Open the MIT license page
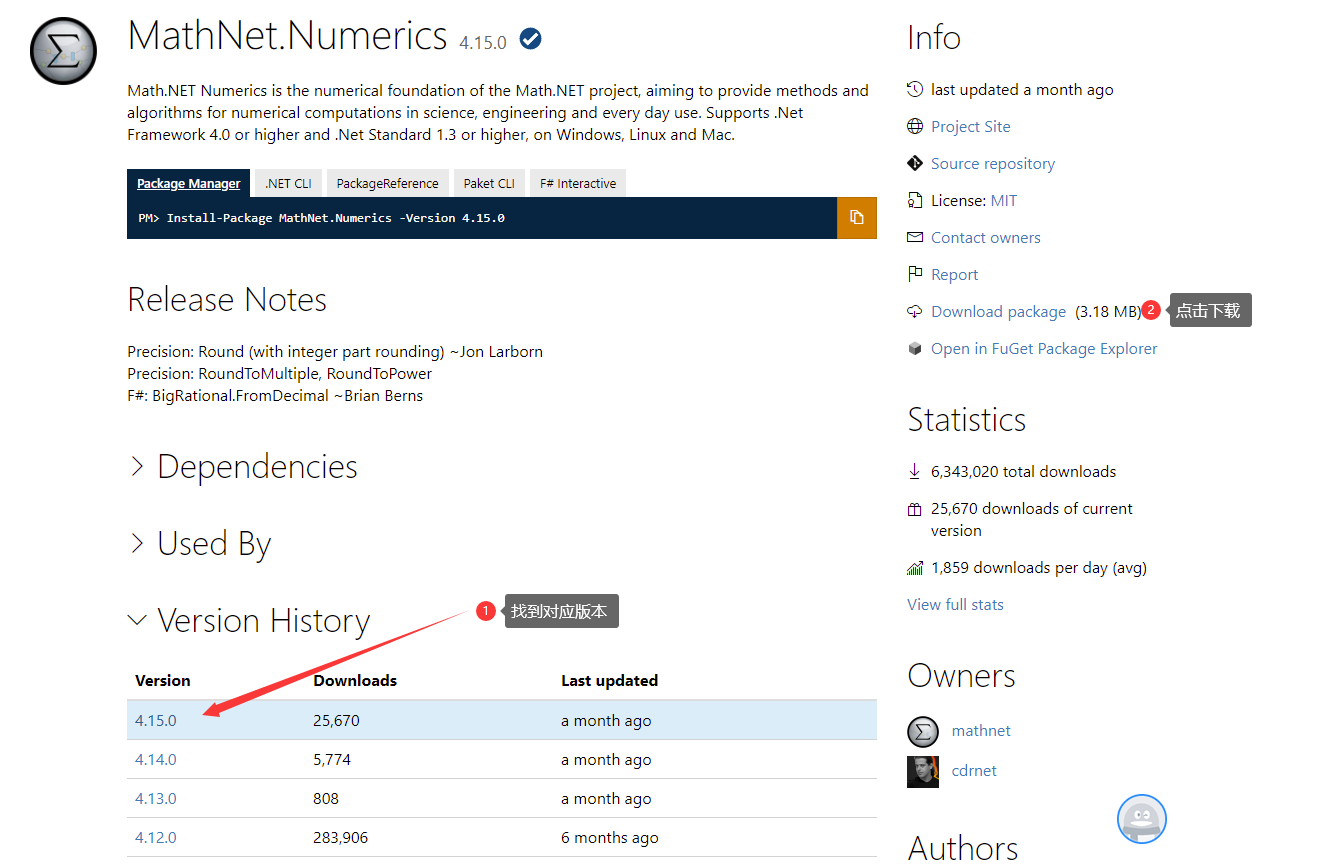 tap(1004, 200)
